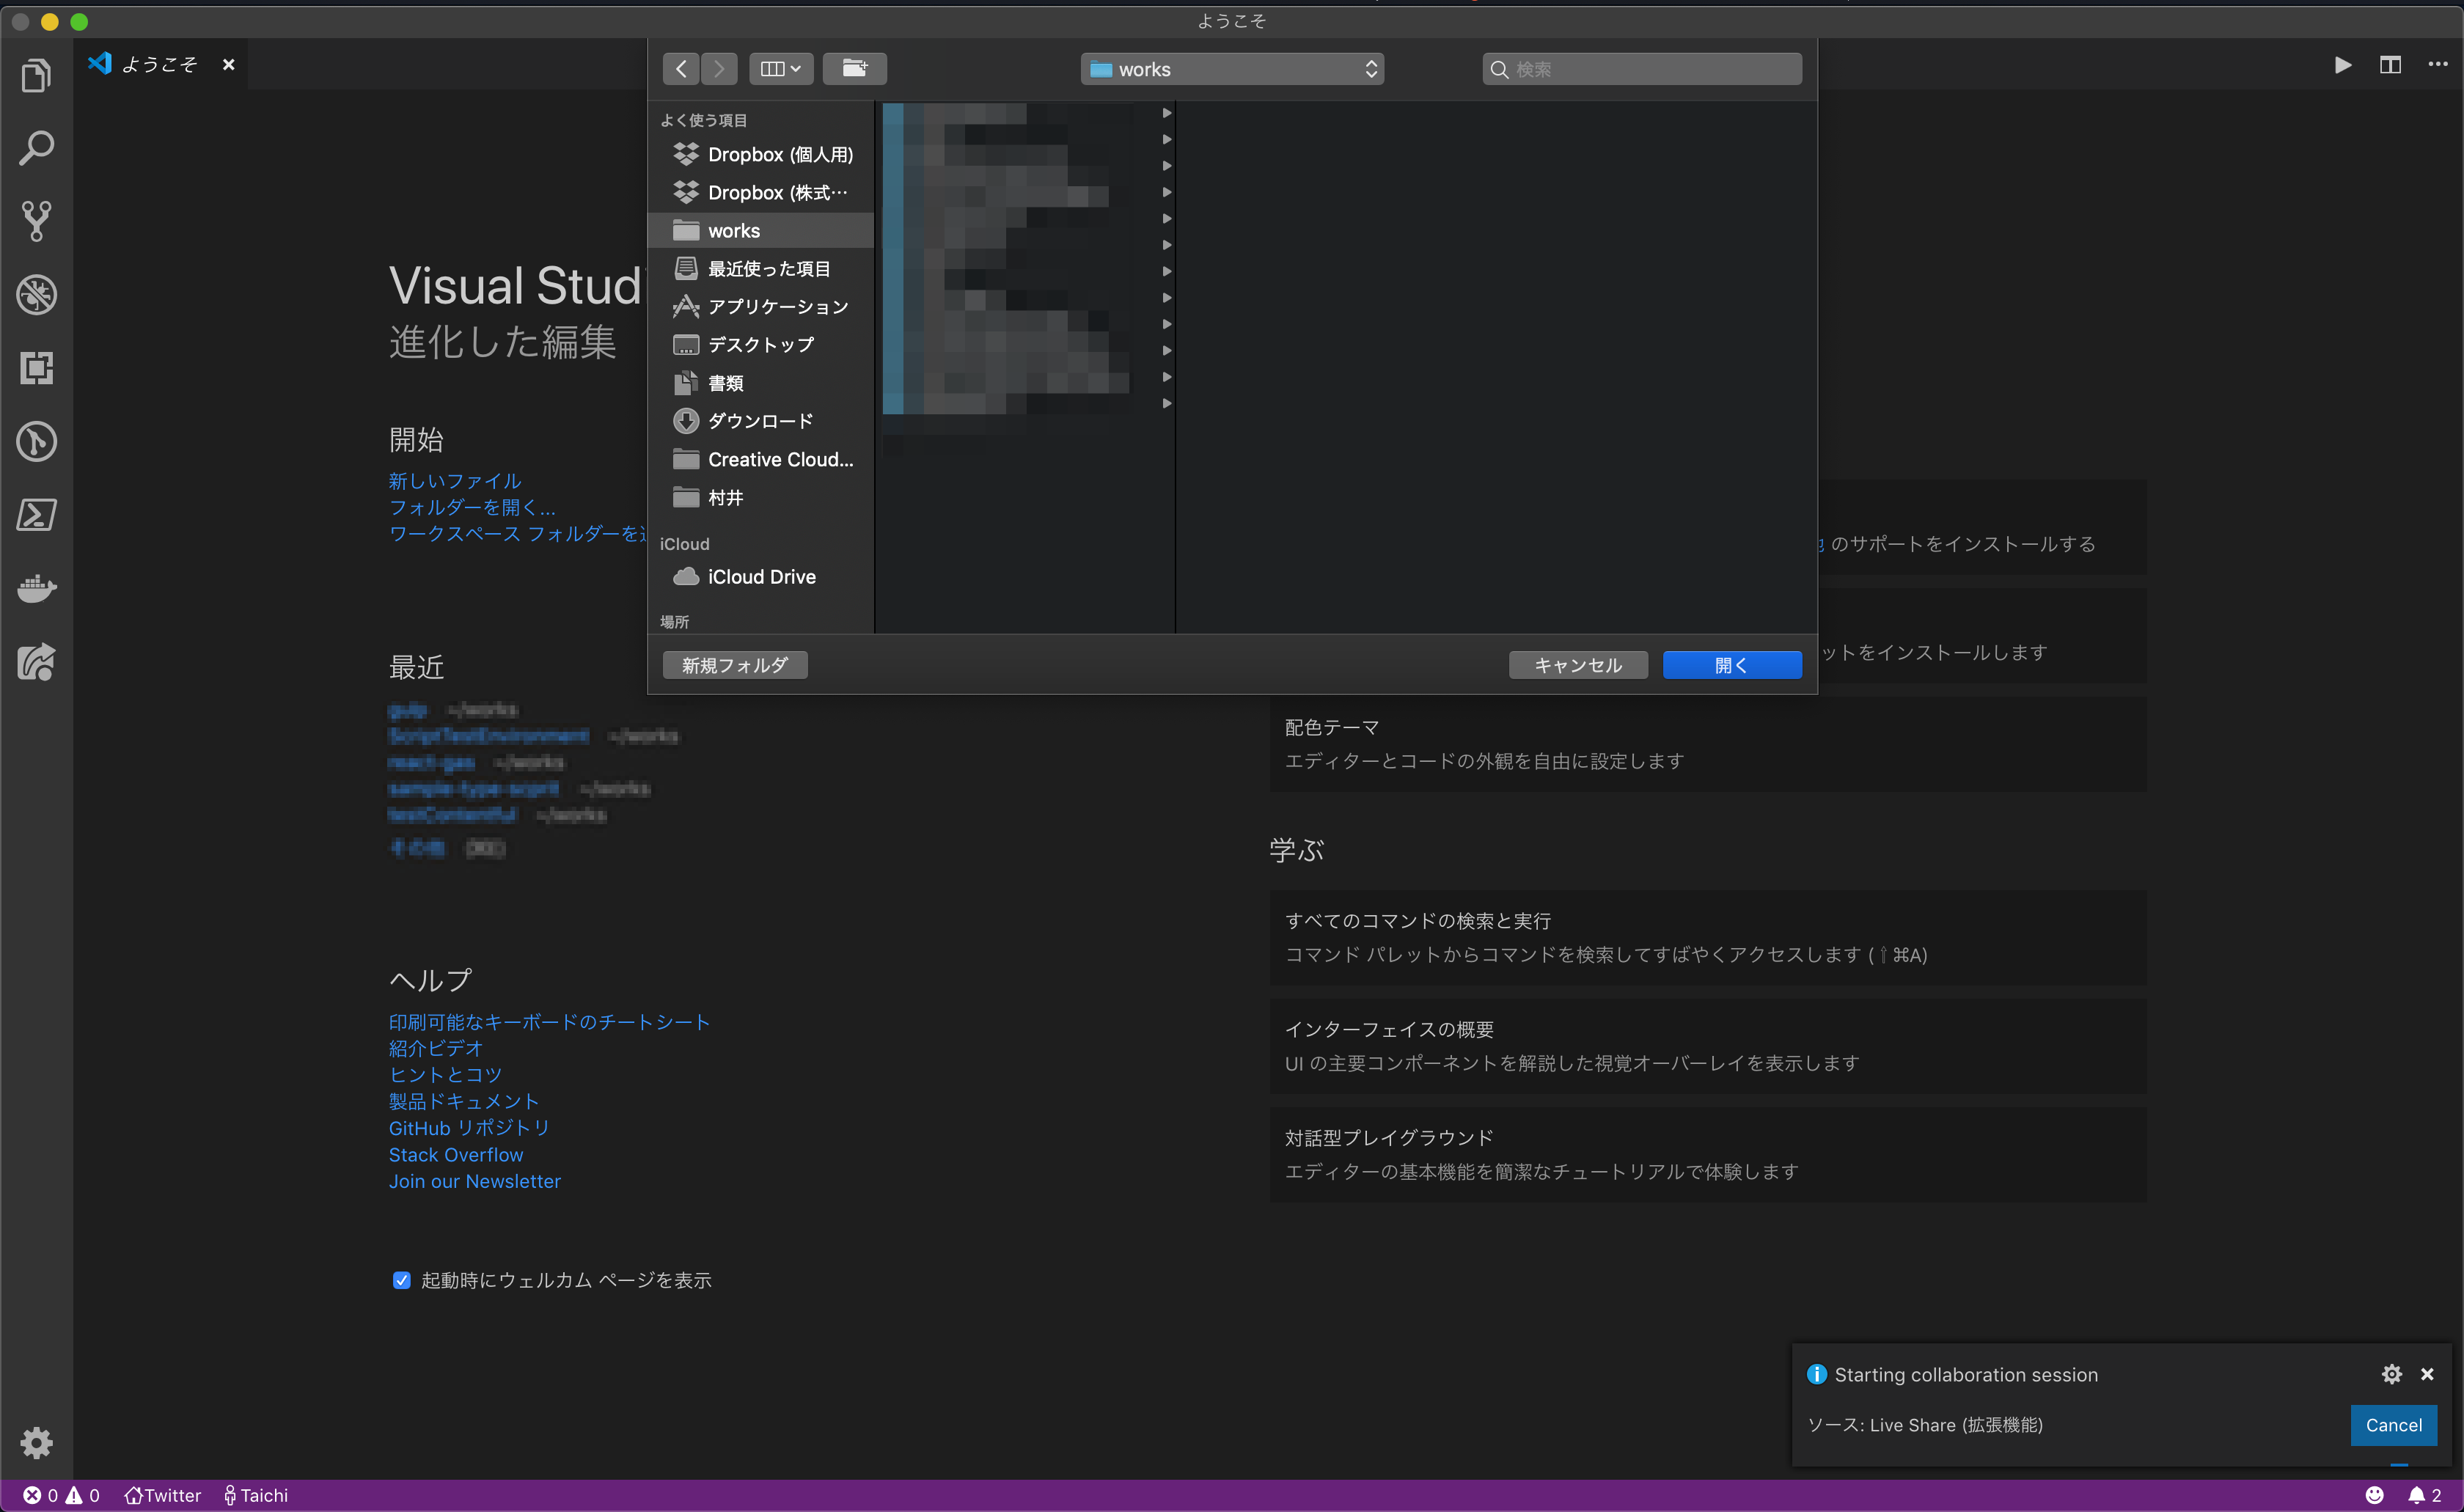Viewport: 2464px width, 1512px height.
Task: Split the editor with the split icon
Action: pos(2390,65)
